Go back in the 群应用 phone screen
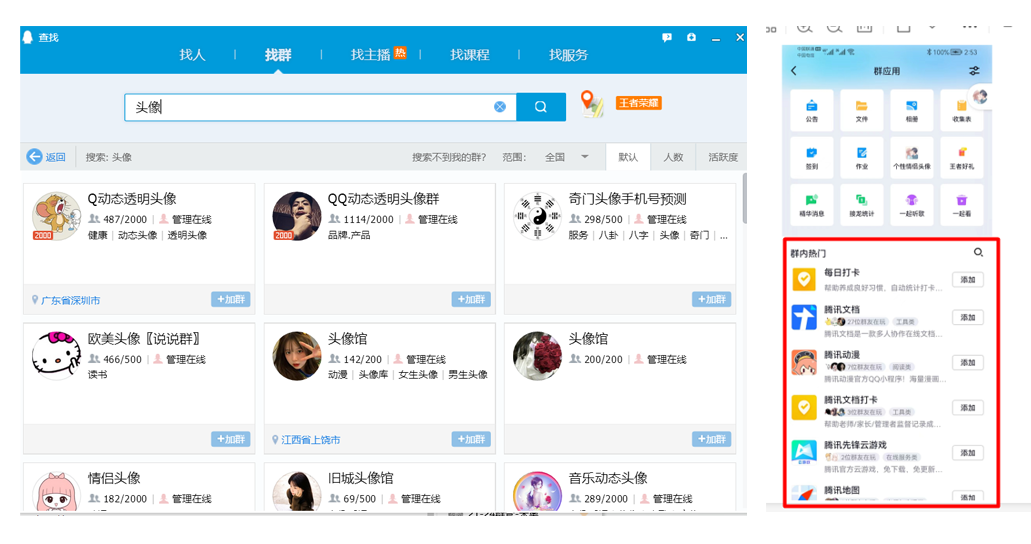 (x=794, y=70)
